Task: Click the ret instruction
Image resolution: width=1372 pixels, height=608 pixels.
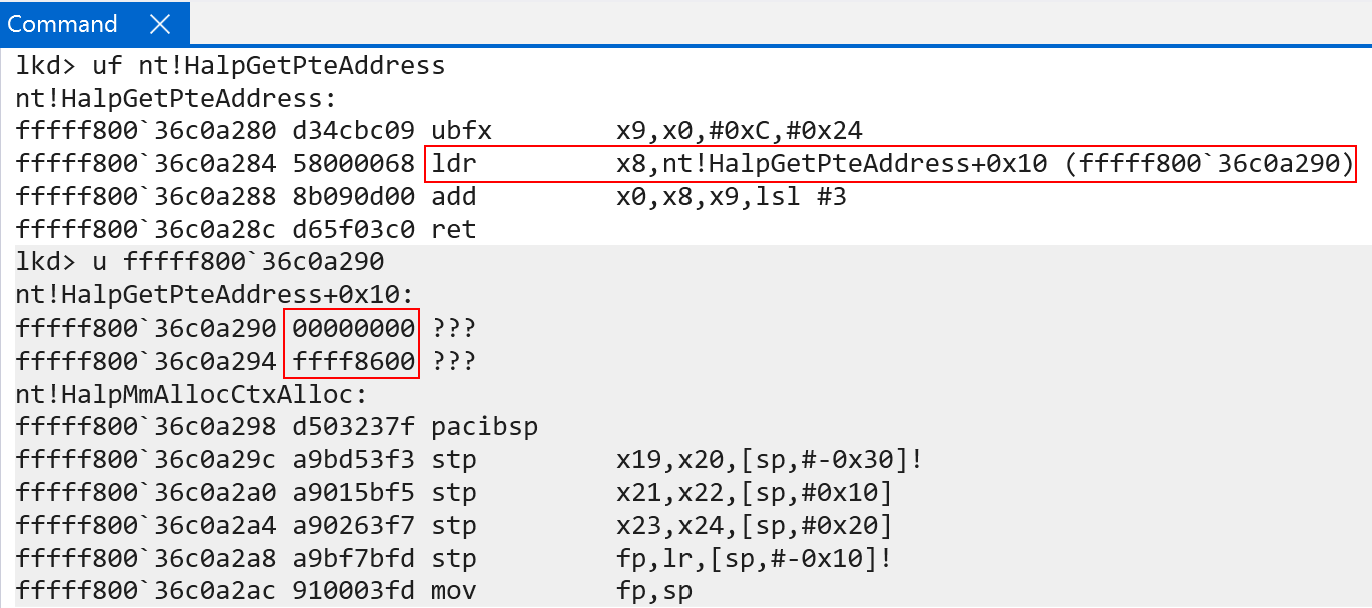Action: 454,230
